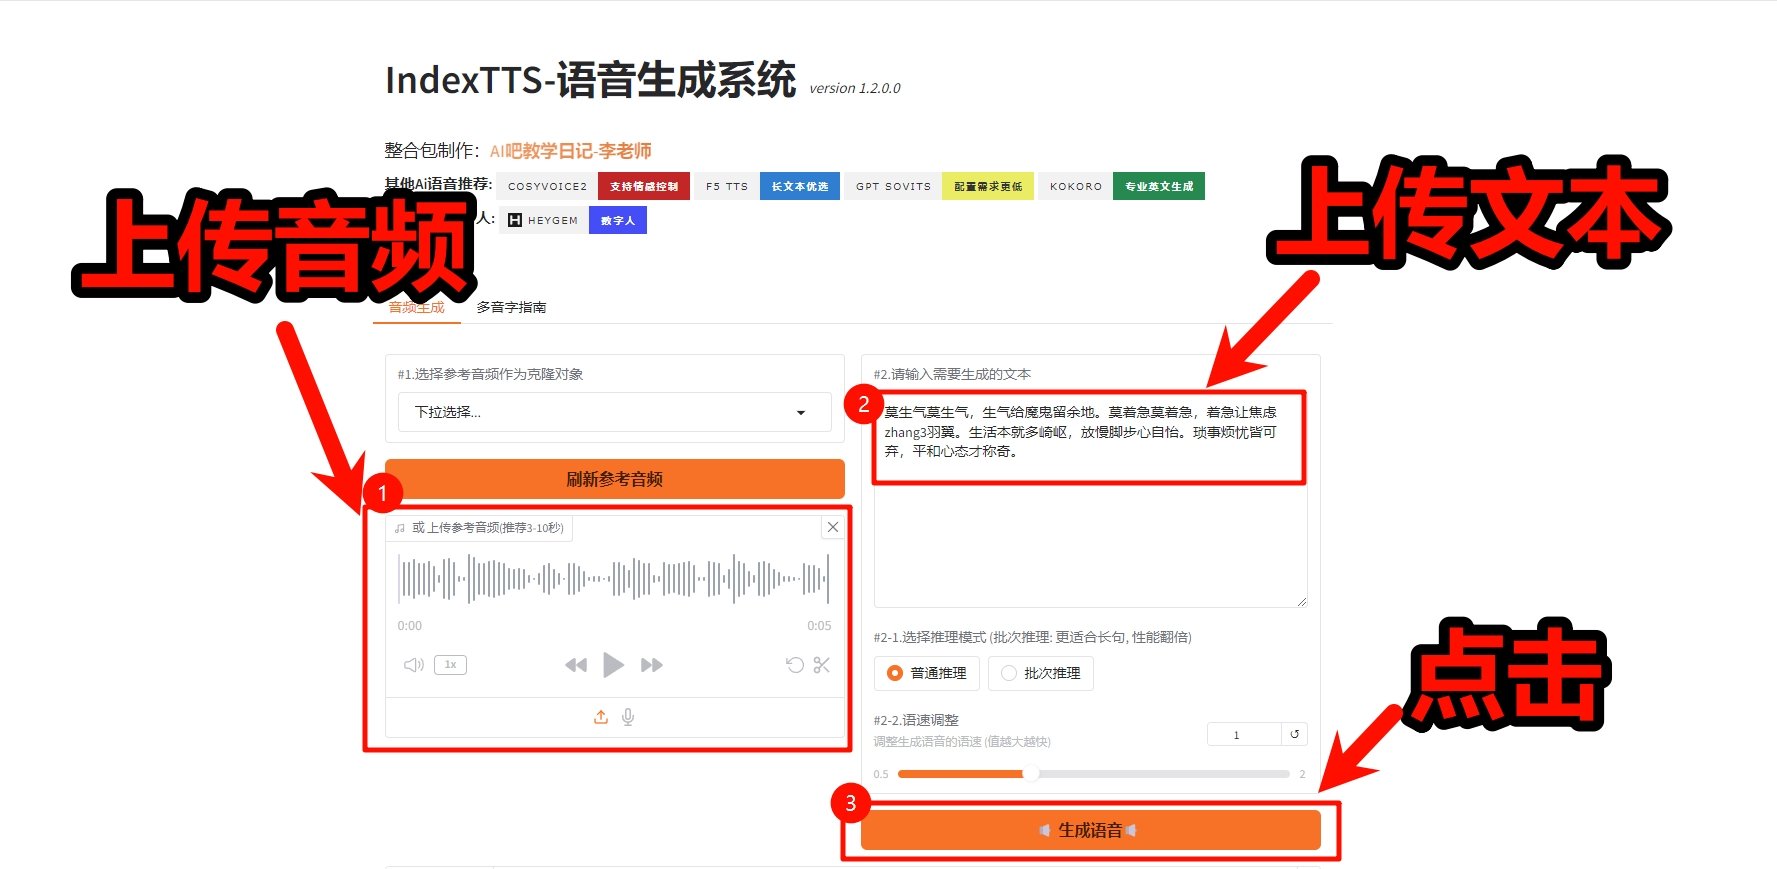Reset the speech speed to default

coord(1294,734)
